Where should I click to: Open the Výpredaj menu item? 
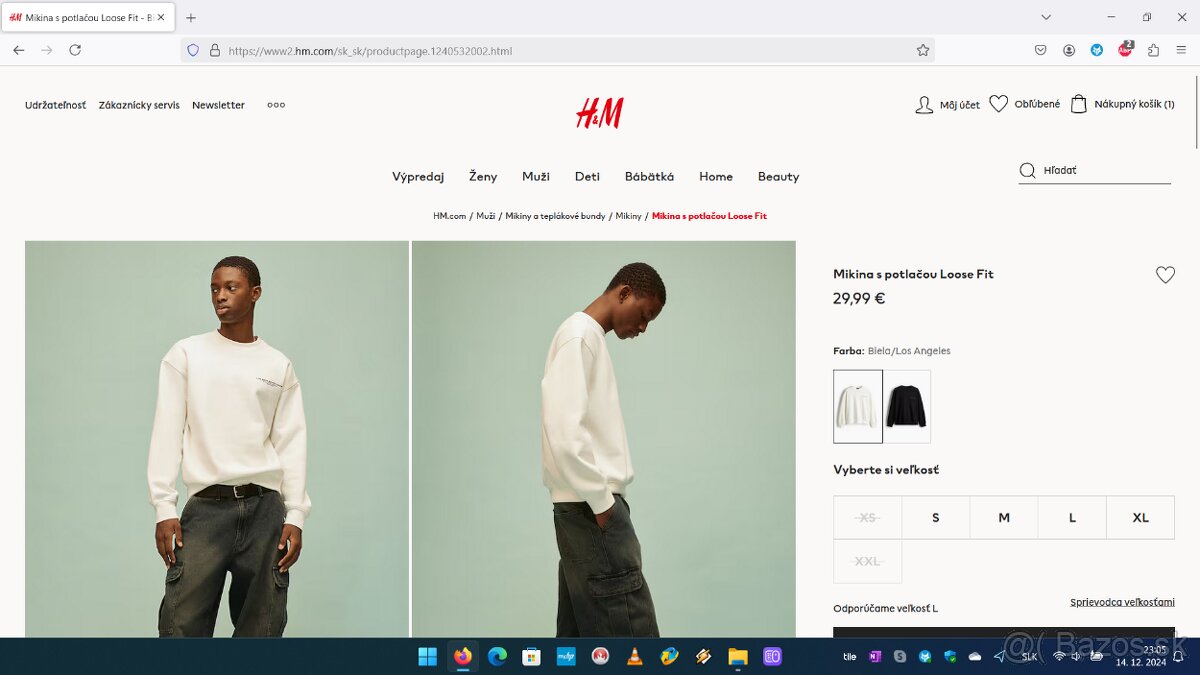pyautogui.click(x=418, y=176)
